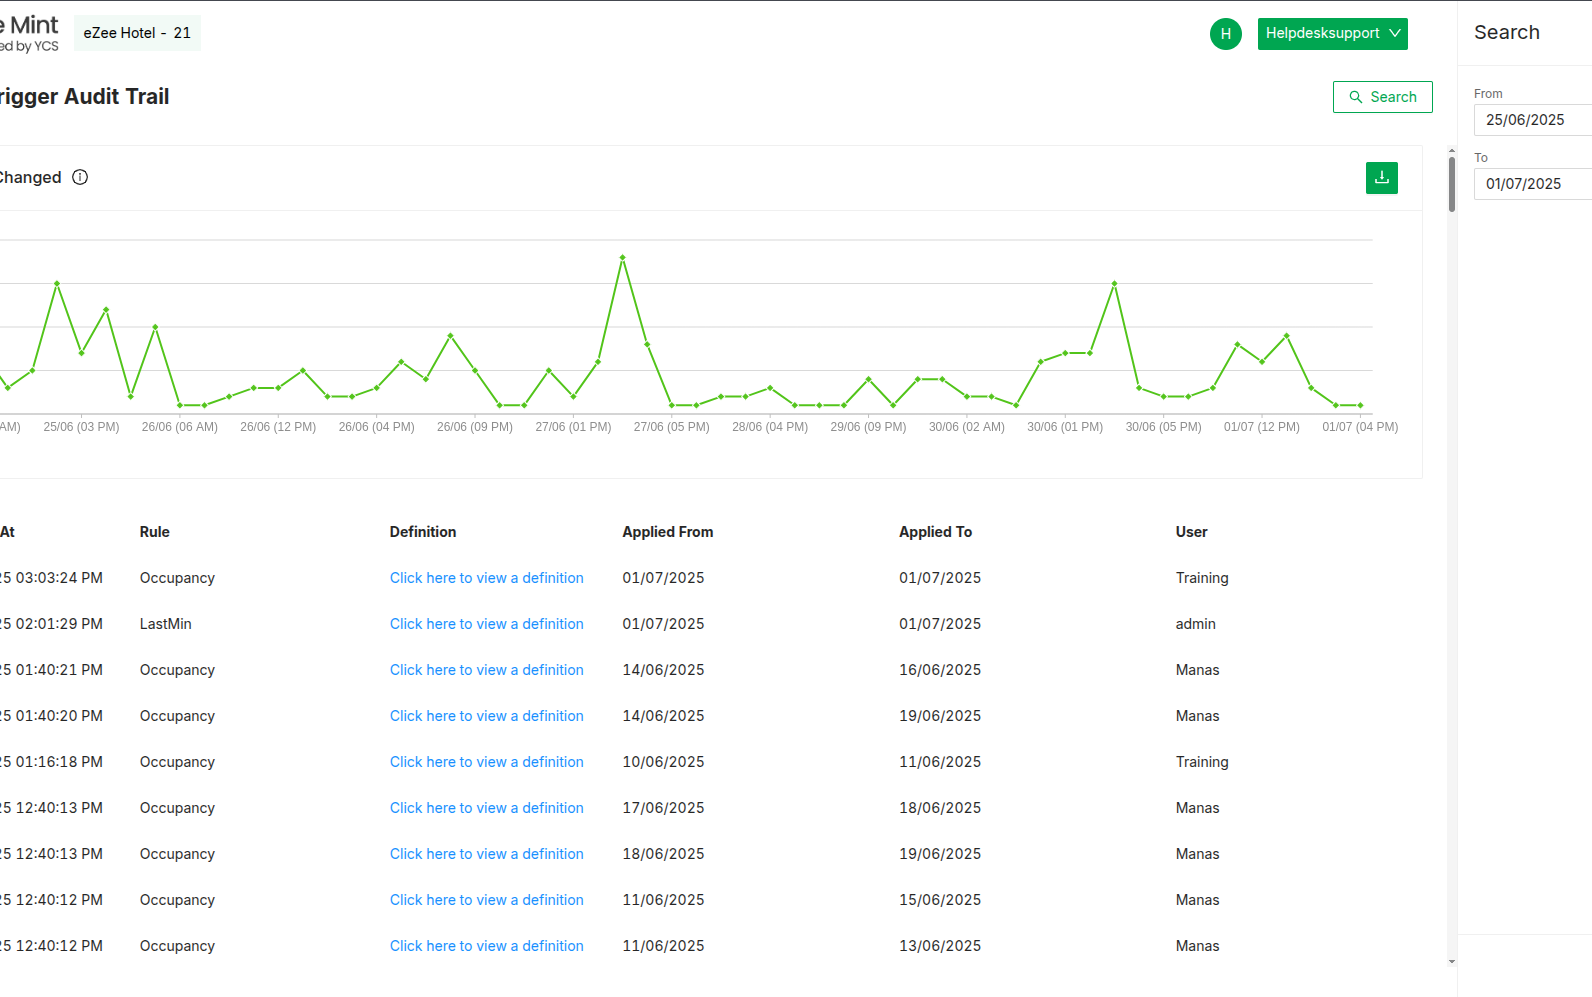Click the info icon next to Changed
The width and height of the screenshot is (1592, 997).
pyautogui.click(x=80, y=177)
